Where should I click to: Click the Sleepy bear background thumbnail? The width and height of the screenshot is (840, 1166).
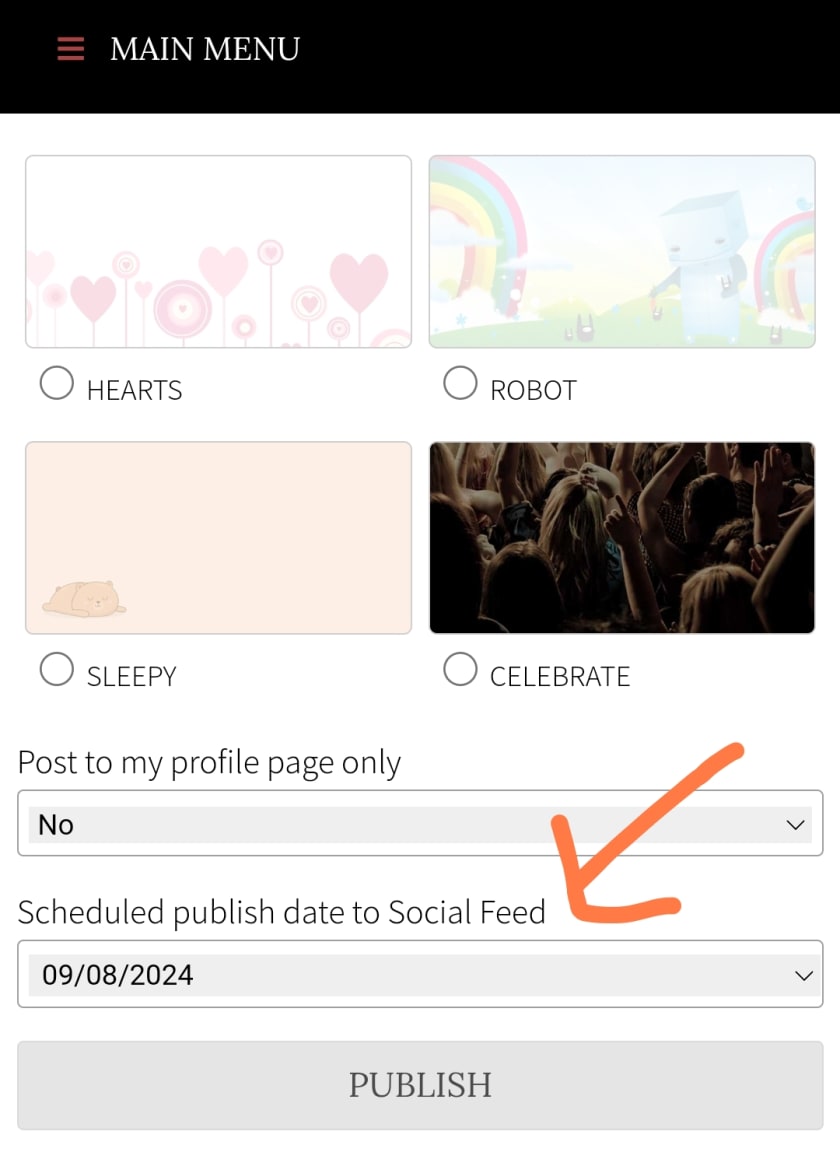[x=219, y=538]
